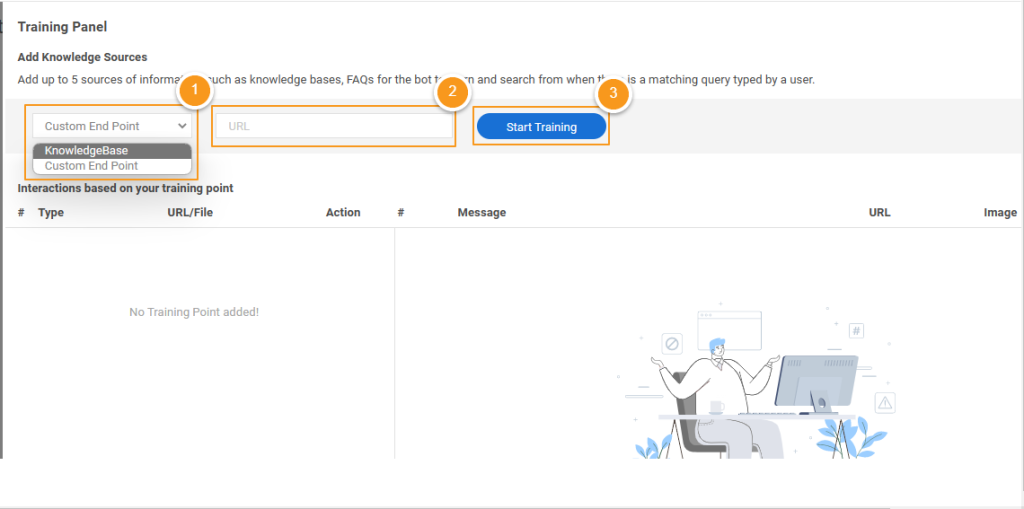
Task: Click the URL/File column header
Action: [190, 212]
